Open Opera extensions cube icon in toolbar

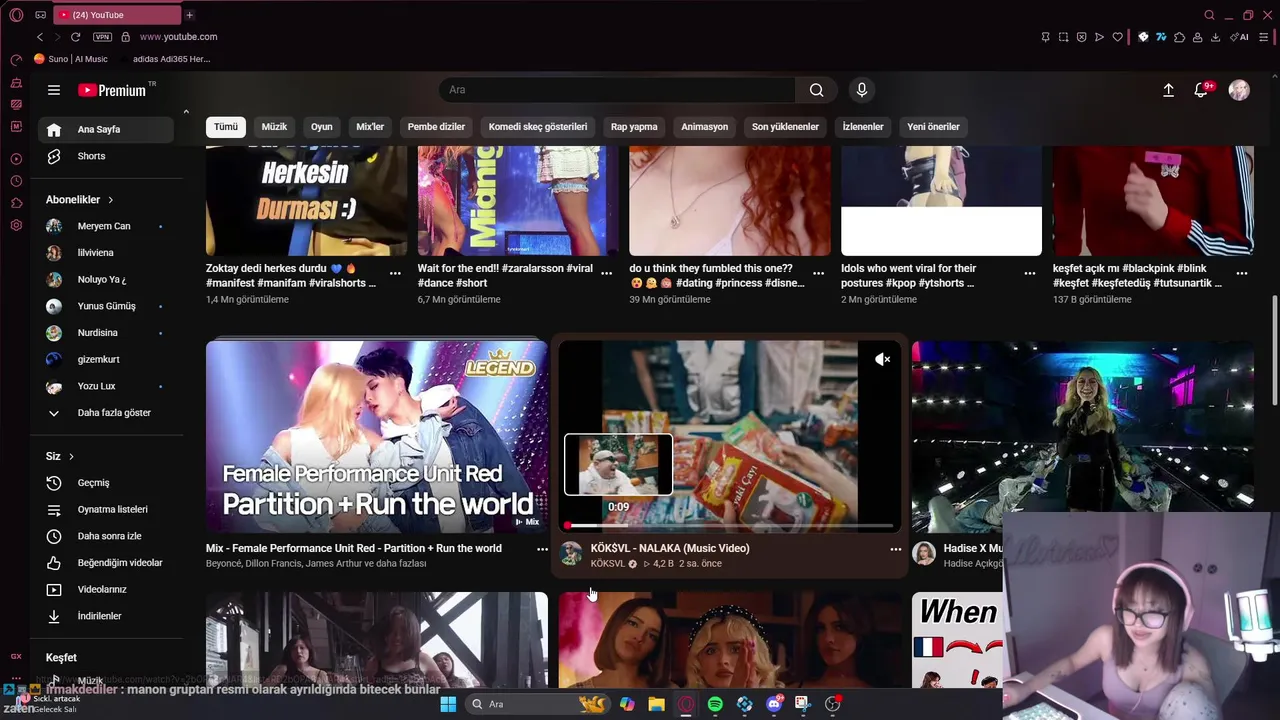coord(1179,37)
